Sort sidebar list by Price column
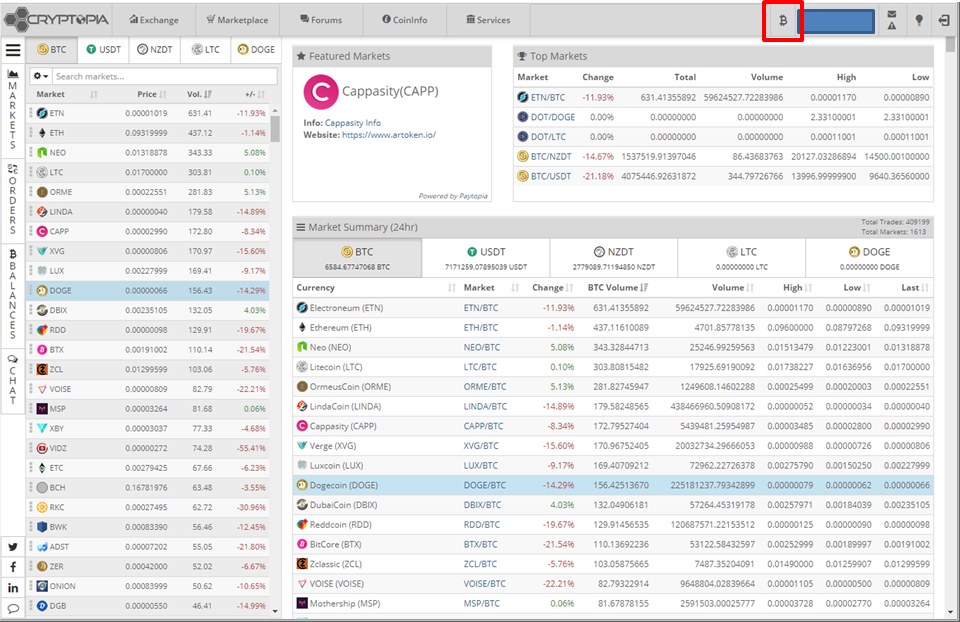This screenshot has height=622, width=960. point(151,94)
